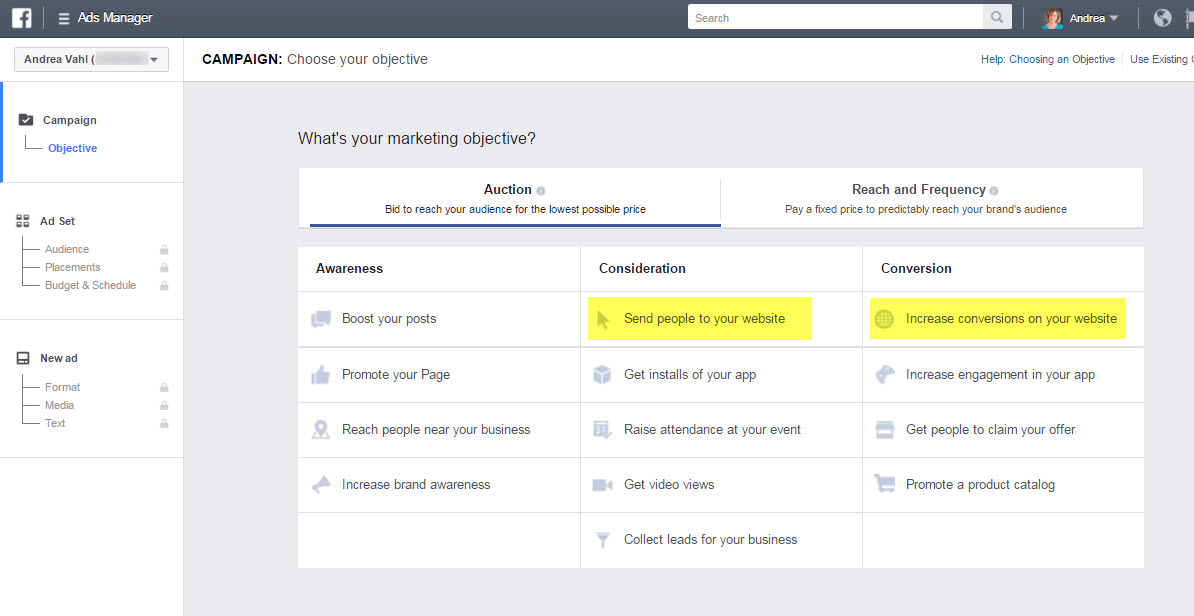Select the Promote a product catalog cart icon

884,484
